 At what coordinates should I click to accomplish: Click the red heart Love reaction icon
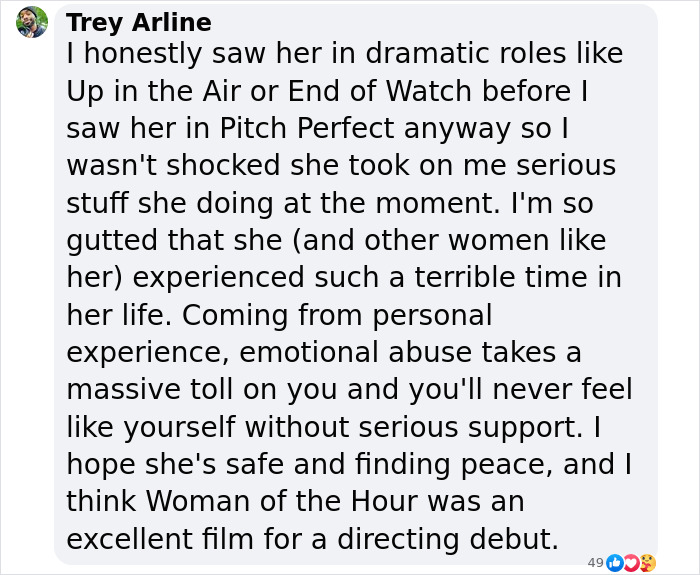pyautogui.click(x=630, y=562)
